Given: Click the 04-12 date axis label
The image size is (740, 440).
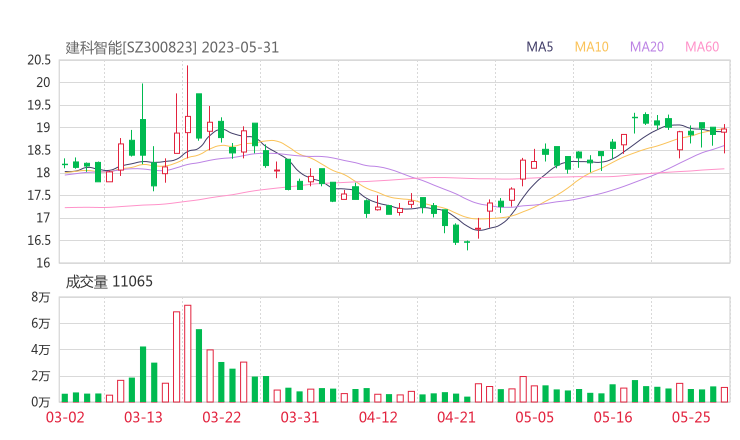Looking at the screenshot, I should 378,417.
